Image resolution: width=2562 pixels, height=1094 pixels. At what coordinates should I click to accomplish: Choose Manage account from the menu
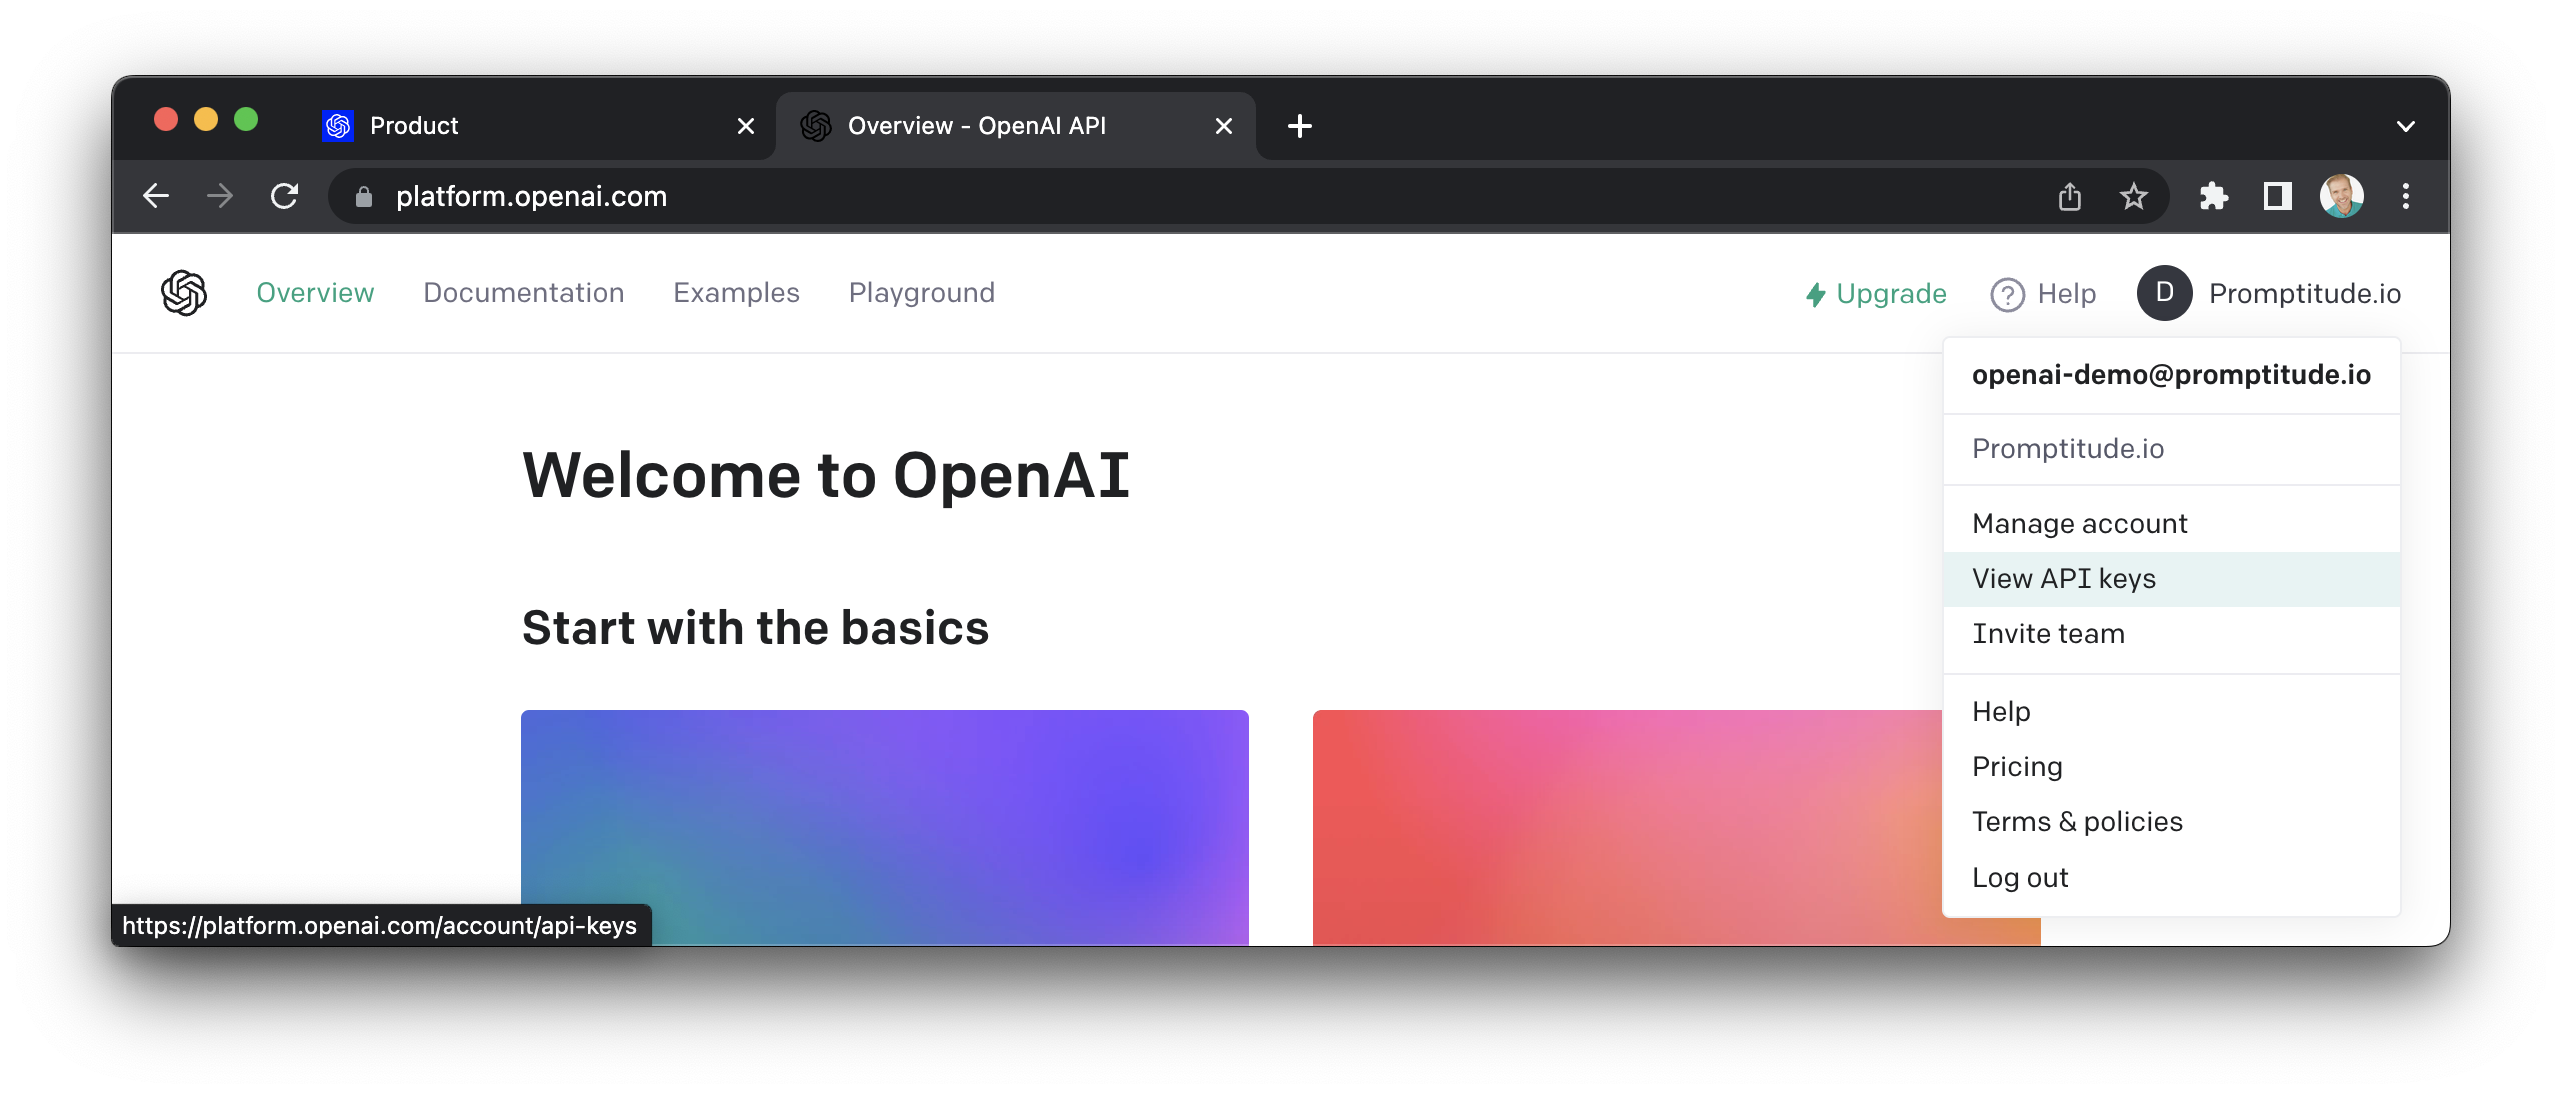pyautogui.click(x=2171, y=524)
